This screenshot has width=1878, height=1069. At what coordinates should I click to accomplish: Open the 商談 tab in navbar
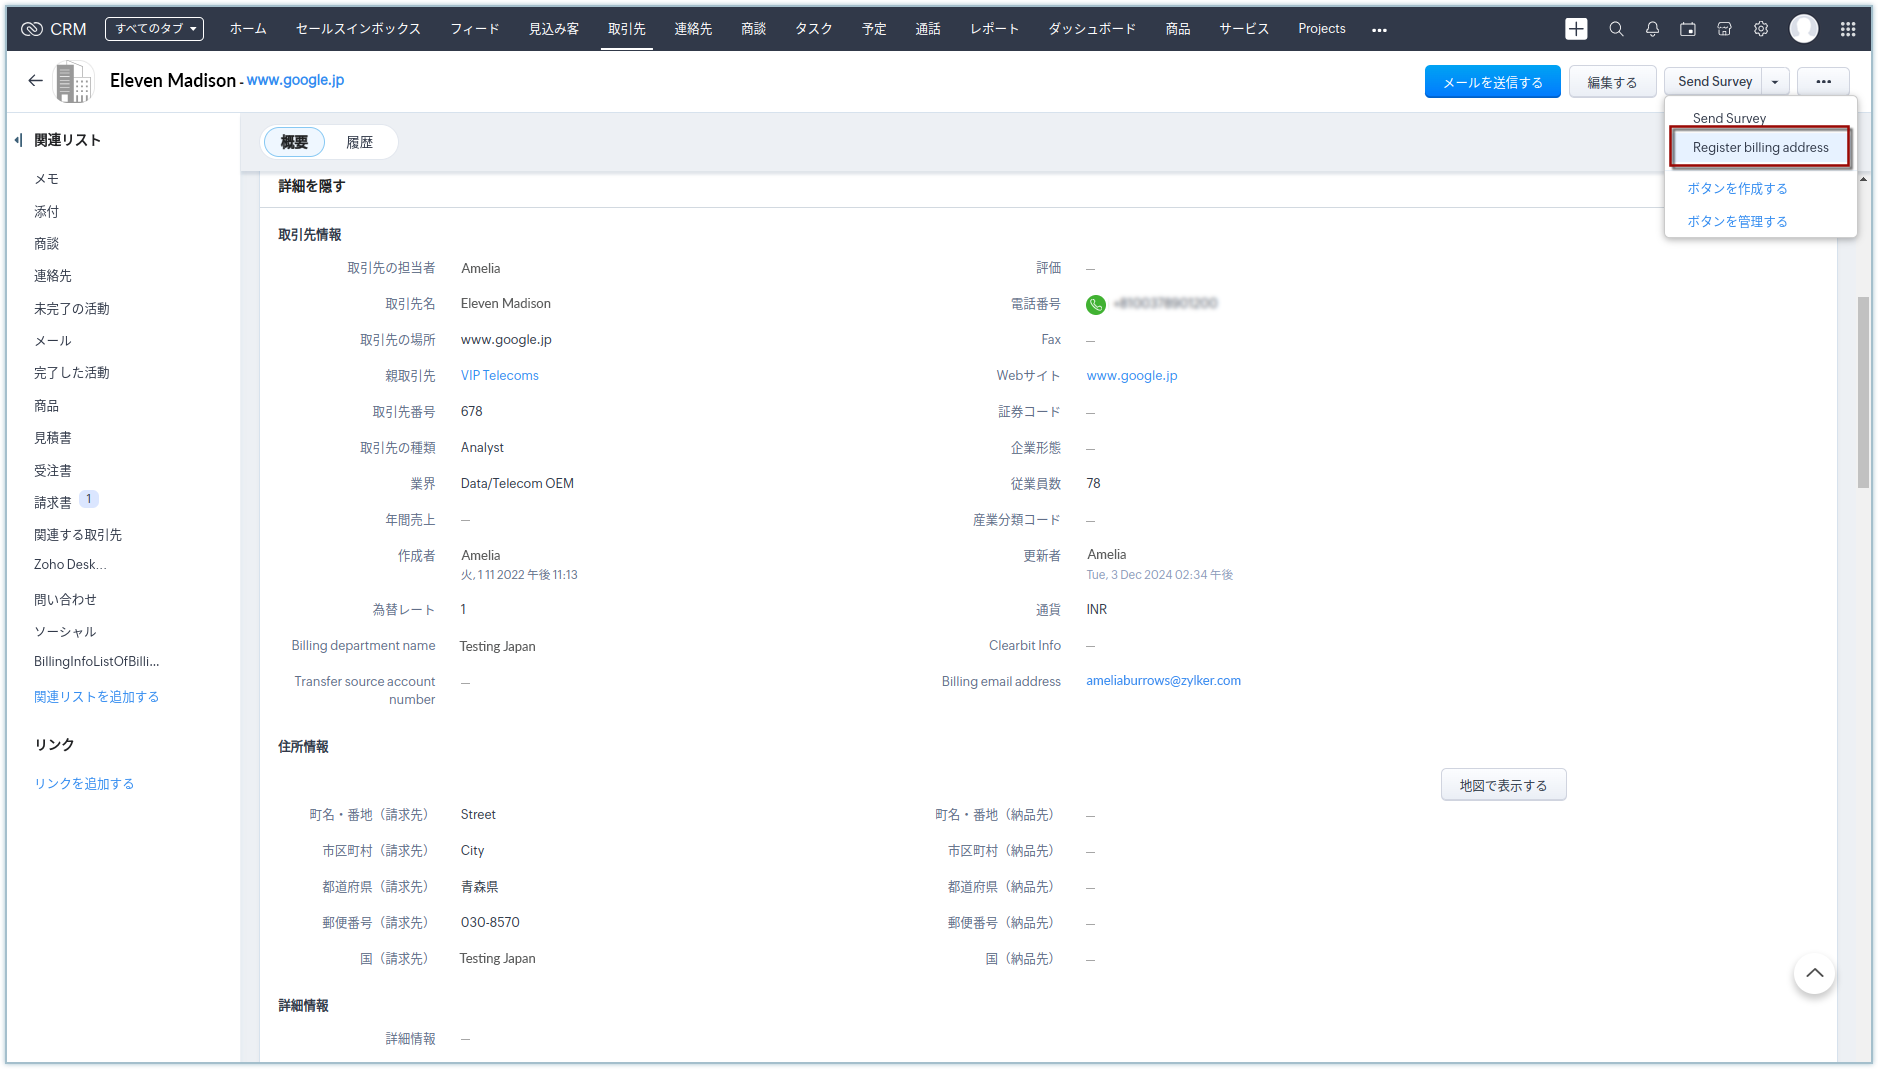[x=754, y=29]
